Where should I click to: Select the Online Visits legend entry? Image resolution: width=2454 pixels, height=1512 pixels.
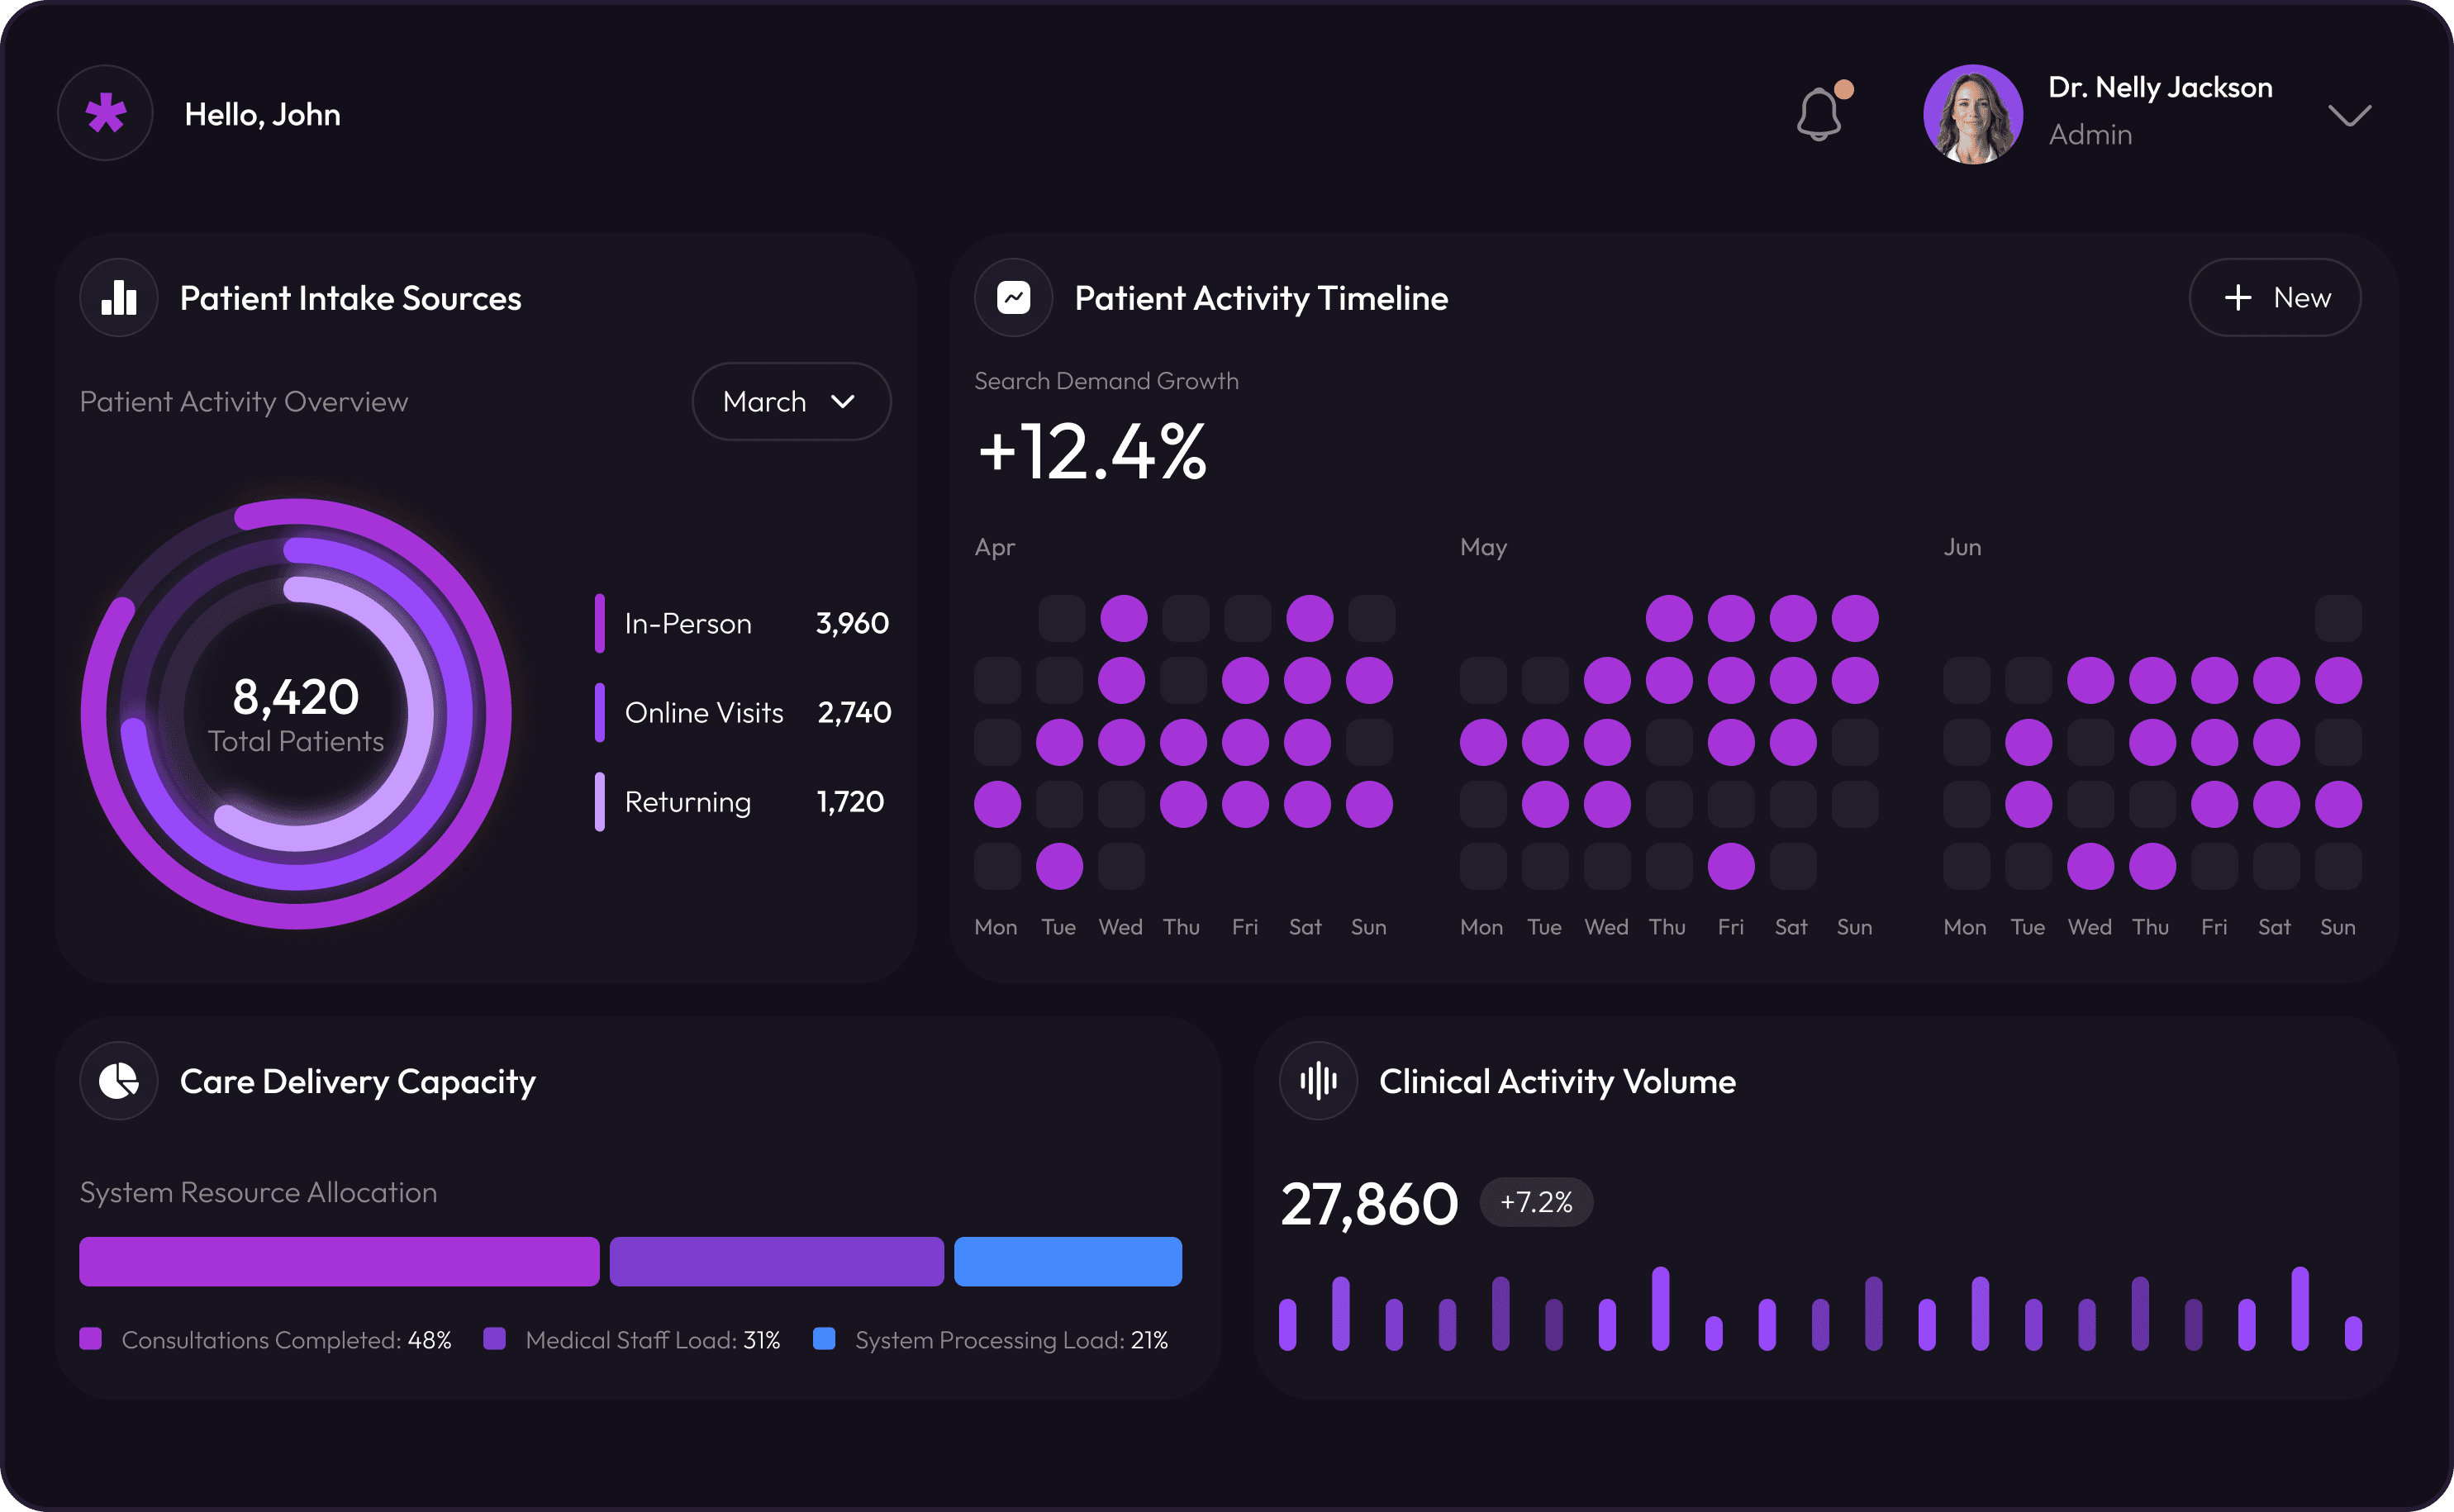(x=704, y=713)
